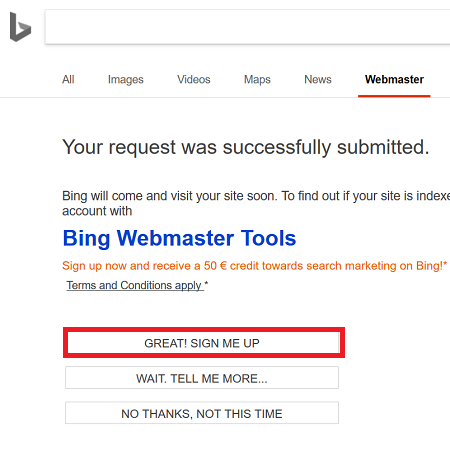Open the News tab
Screen dimensions: 450x461
[318, 79]
